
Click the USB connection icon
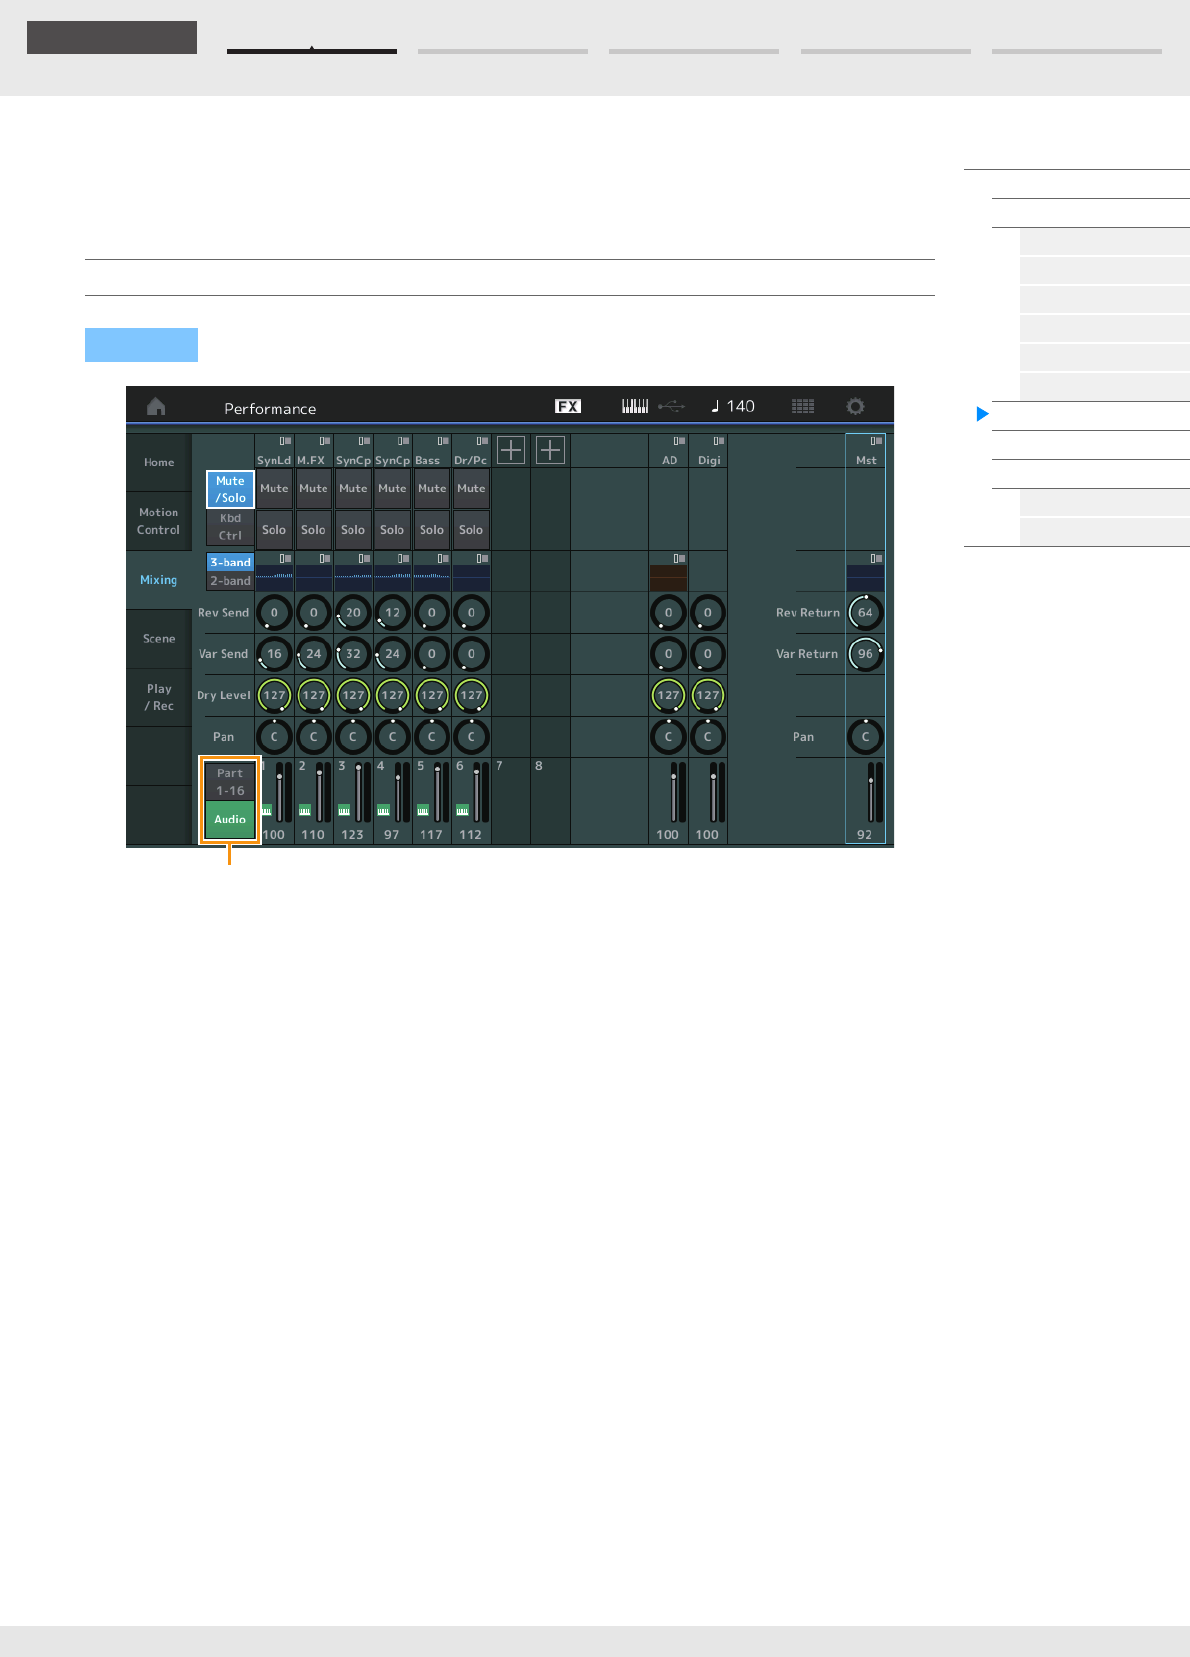pyautogui.click(x=672, y=406)
